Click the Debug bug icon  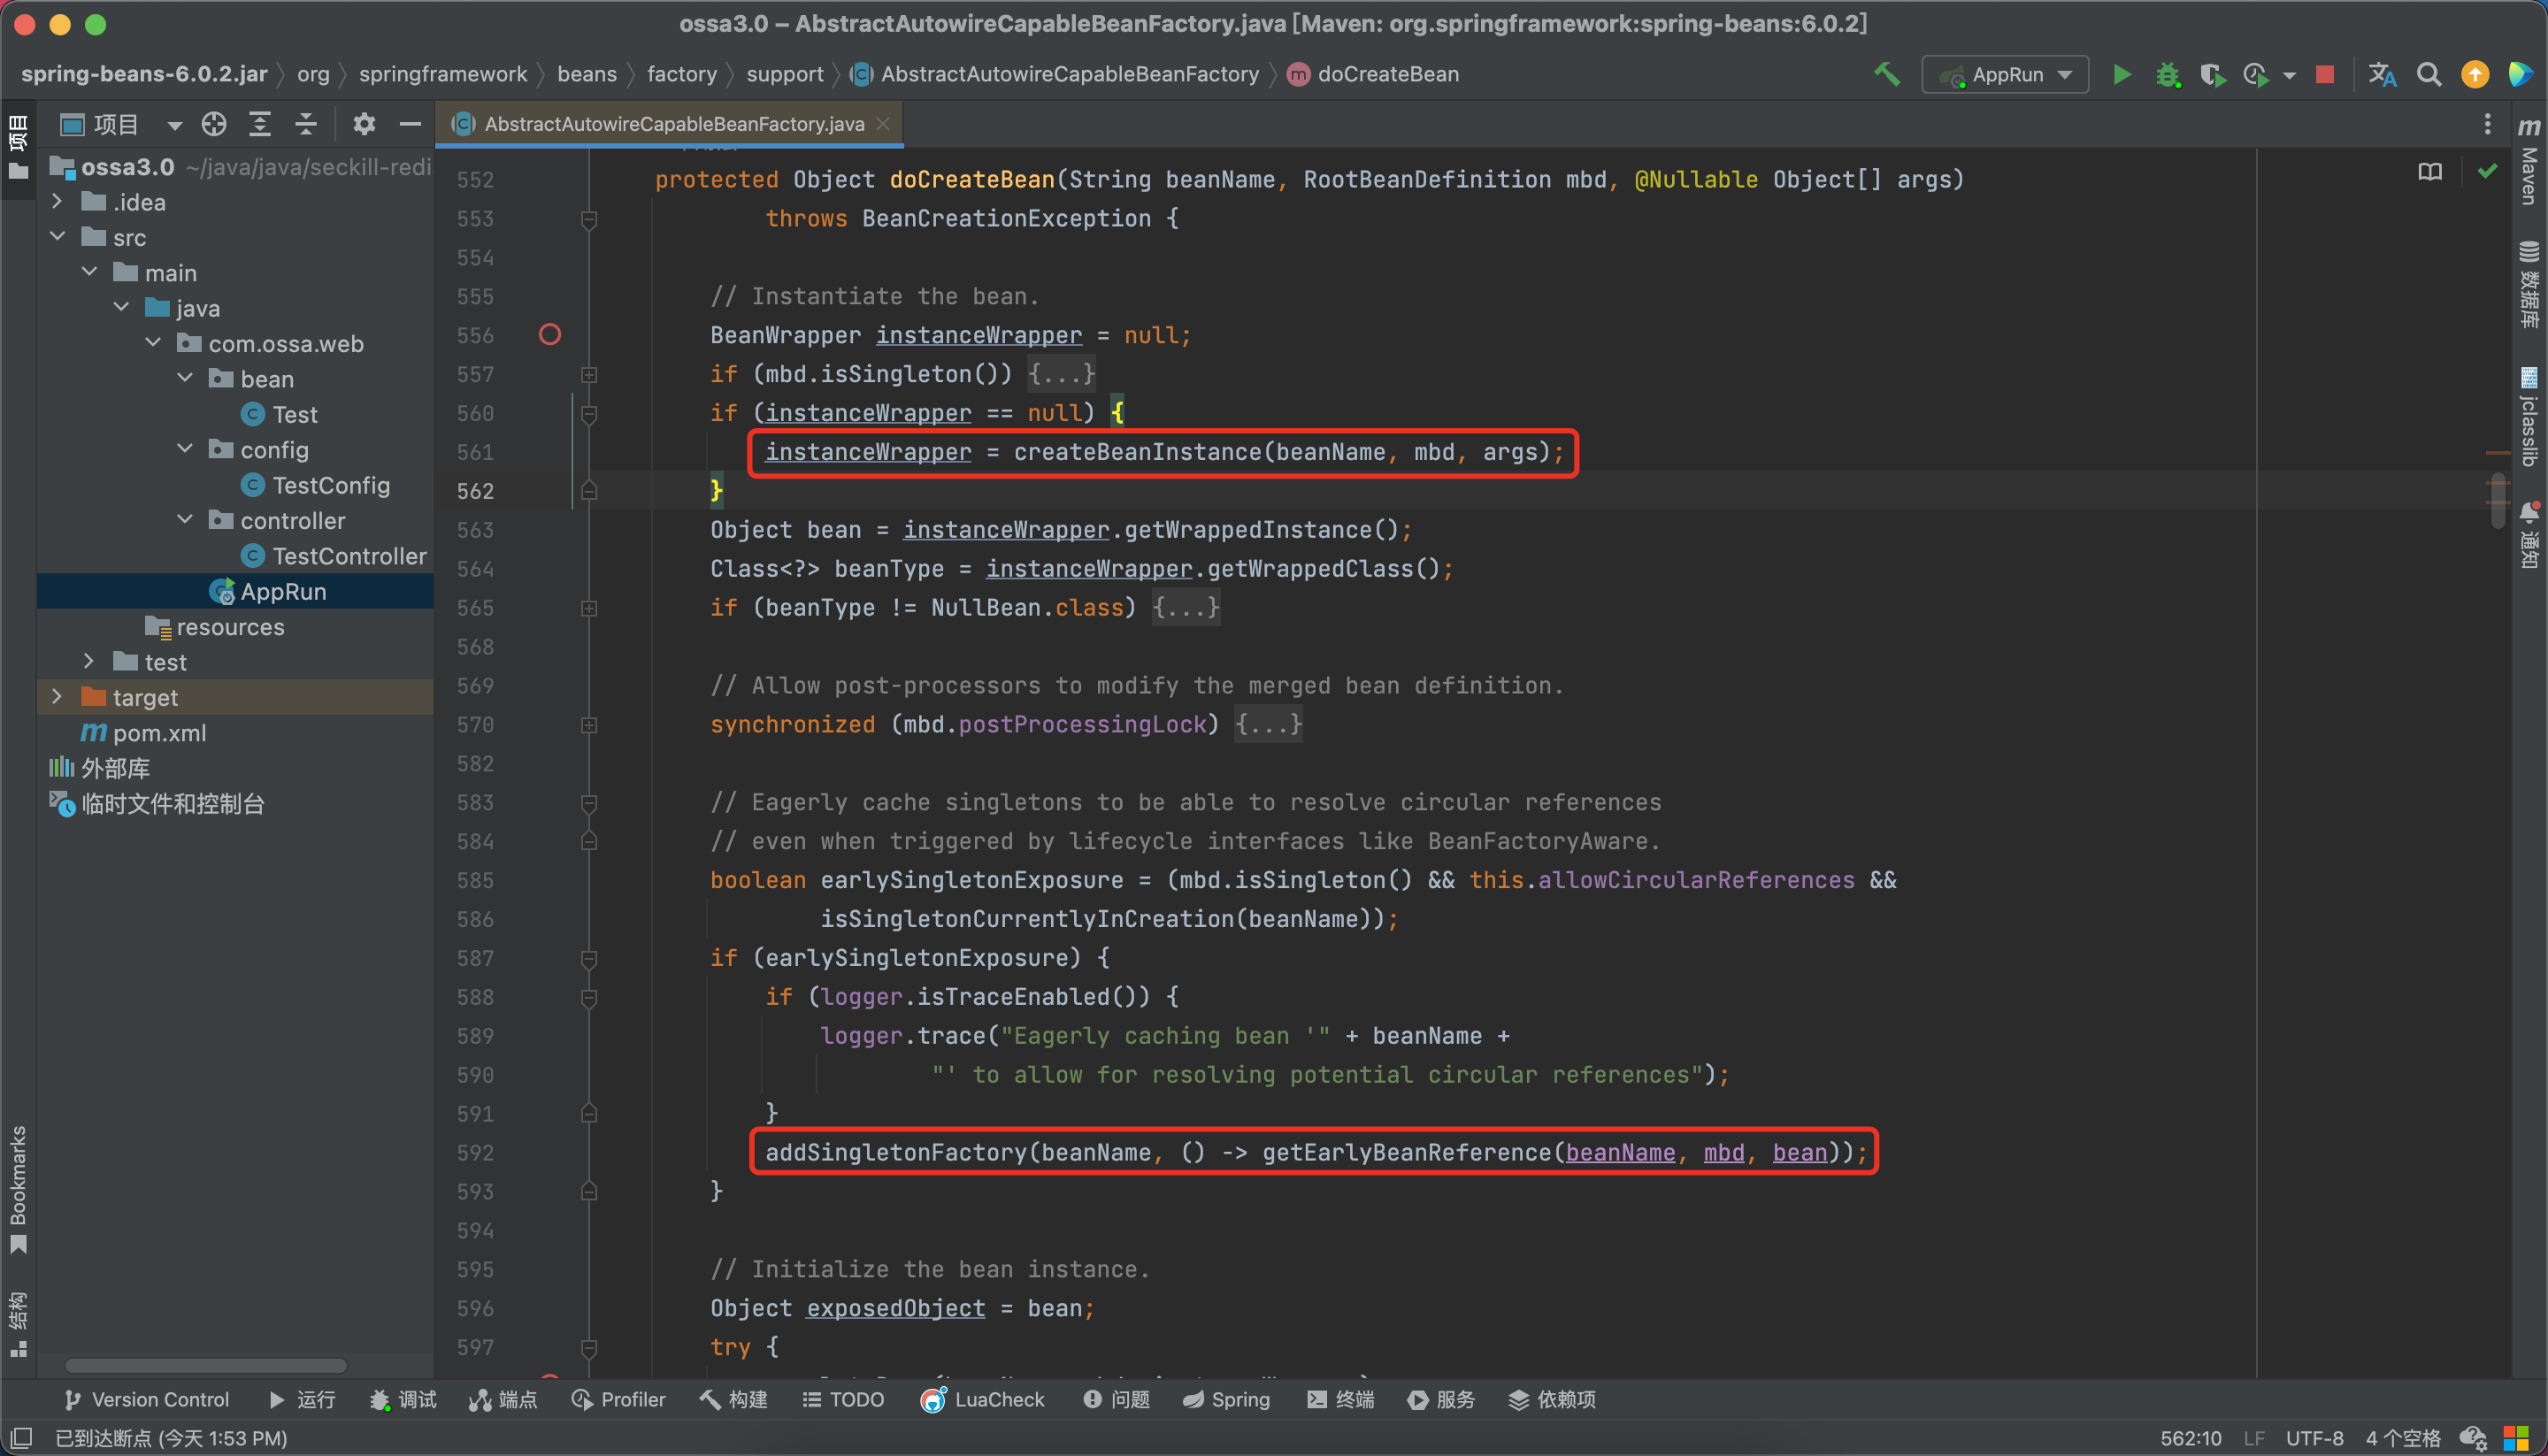tap(2167, 75)
